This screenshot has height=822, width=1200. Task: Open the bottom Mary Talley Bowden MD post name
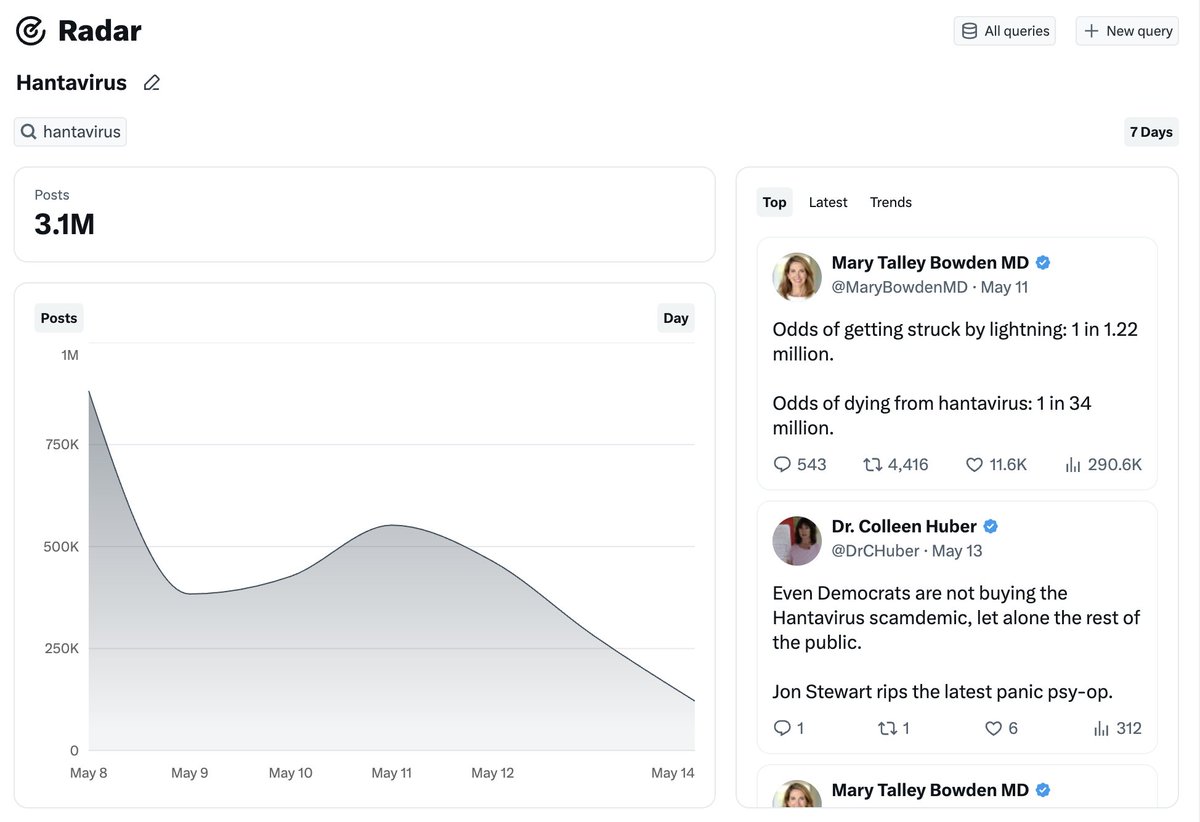[x=930, y=790]
